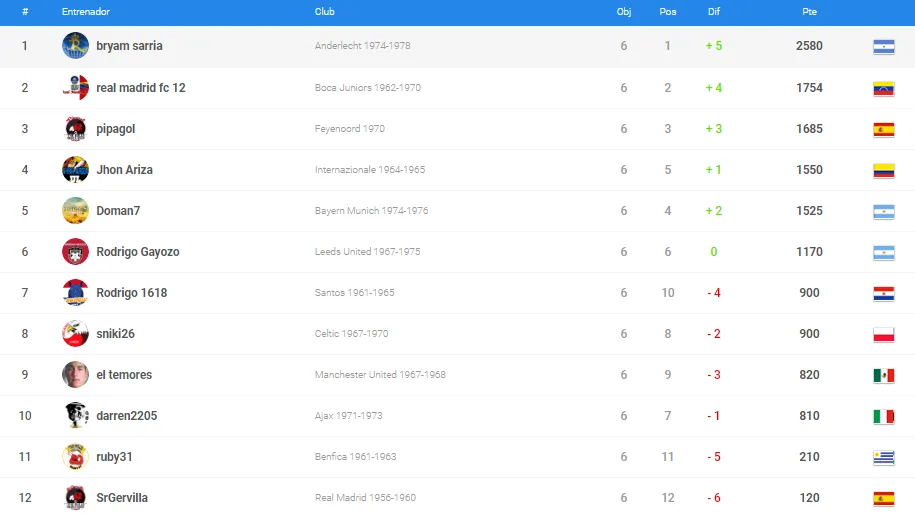Click club Leeds United 1967-1975
The width and height of the screenshot is (915, 517).
tap(367, 251)
